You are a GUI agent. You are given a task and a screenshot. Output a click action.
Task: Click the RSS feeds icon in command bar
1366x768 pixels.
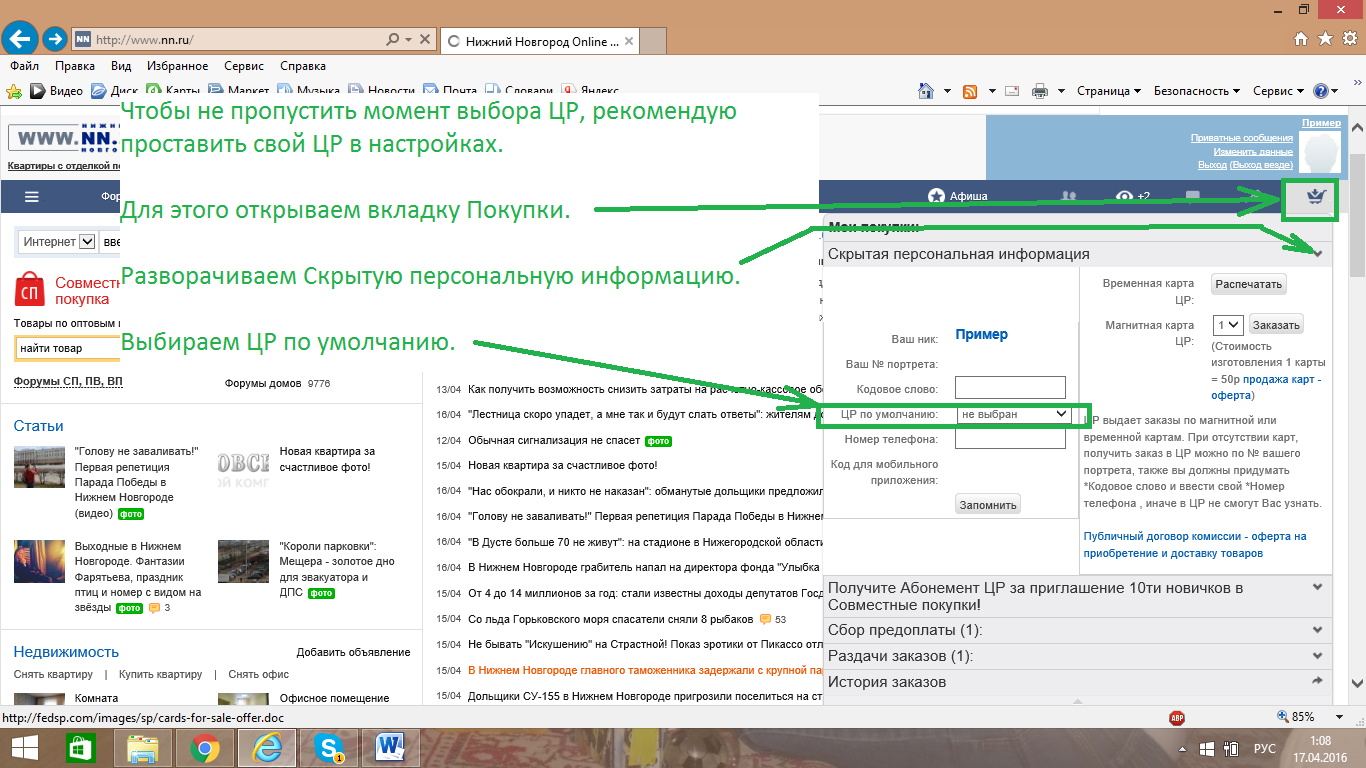click(970, 91)
